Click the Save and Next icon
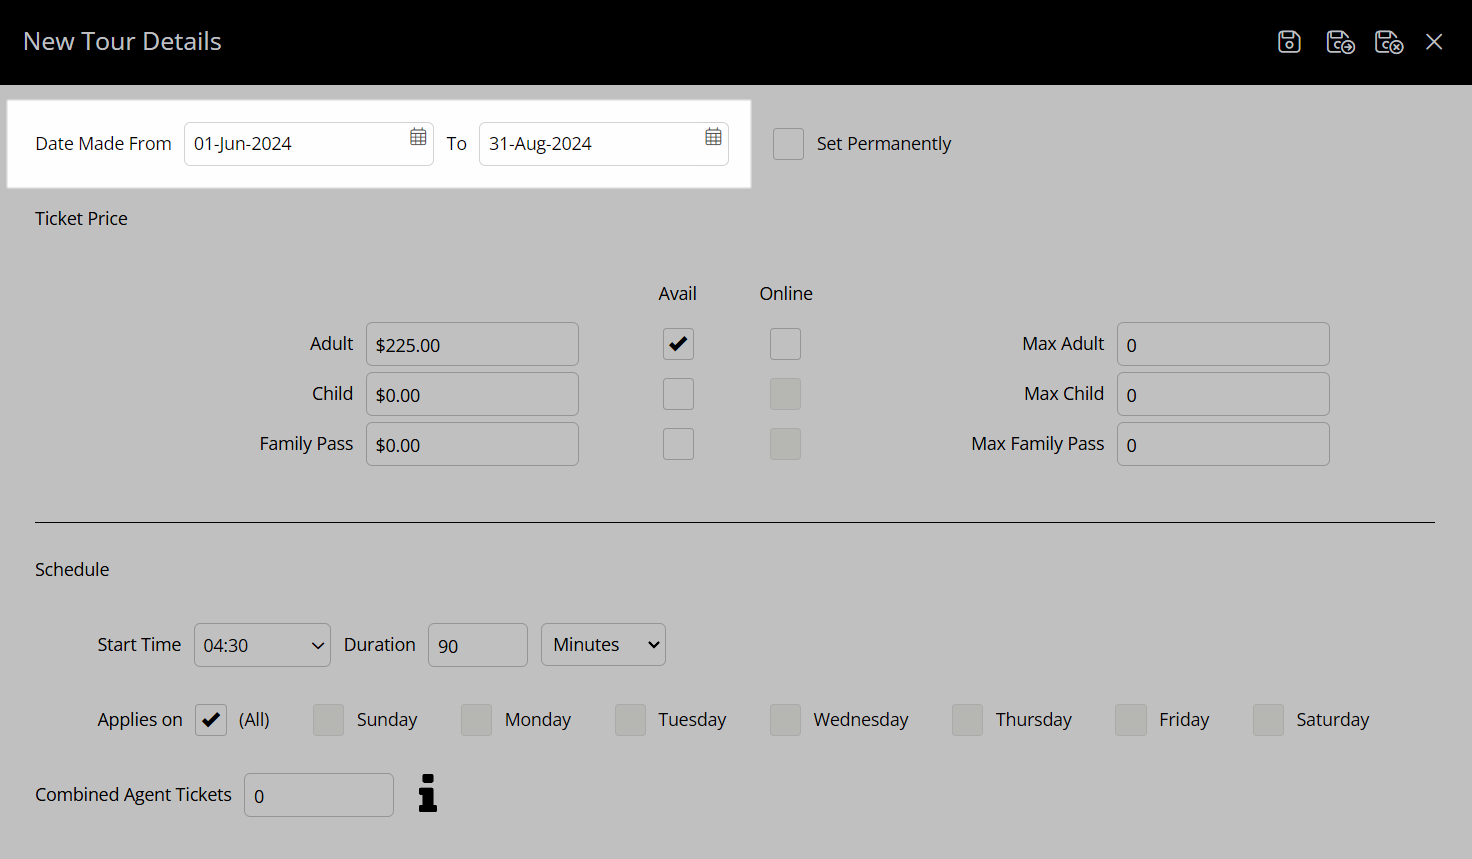This screenshot has width=1472, height=859. (x=1340, y=42)
